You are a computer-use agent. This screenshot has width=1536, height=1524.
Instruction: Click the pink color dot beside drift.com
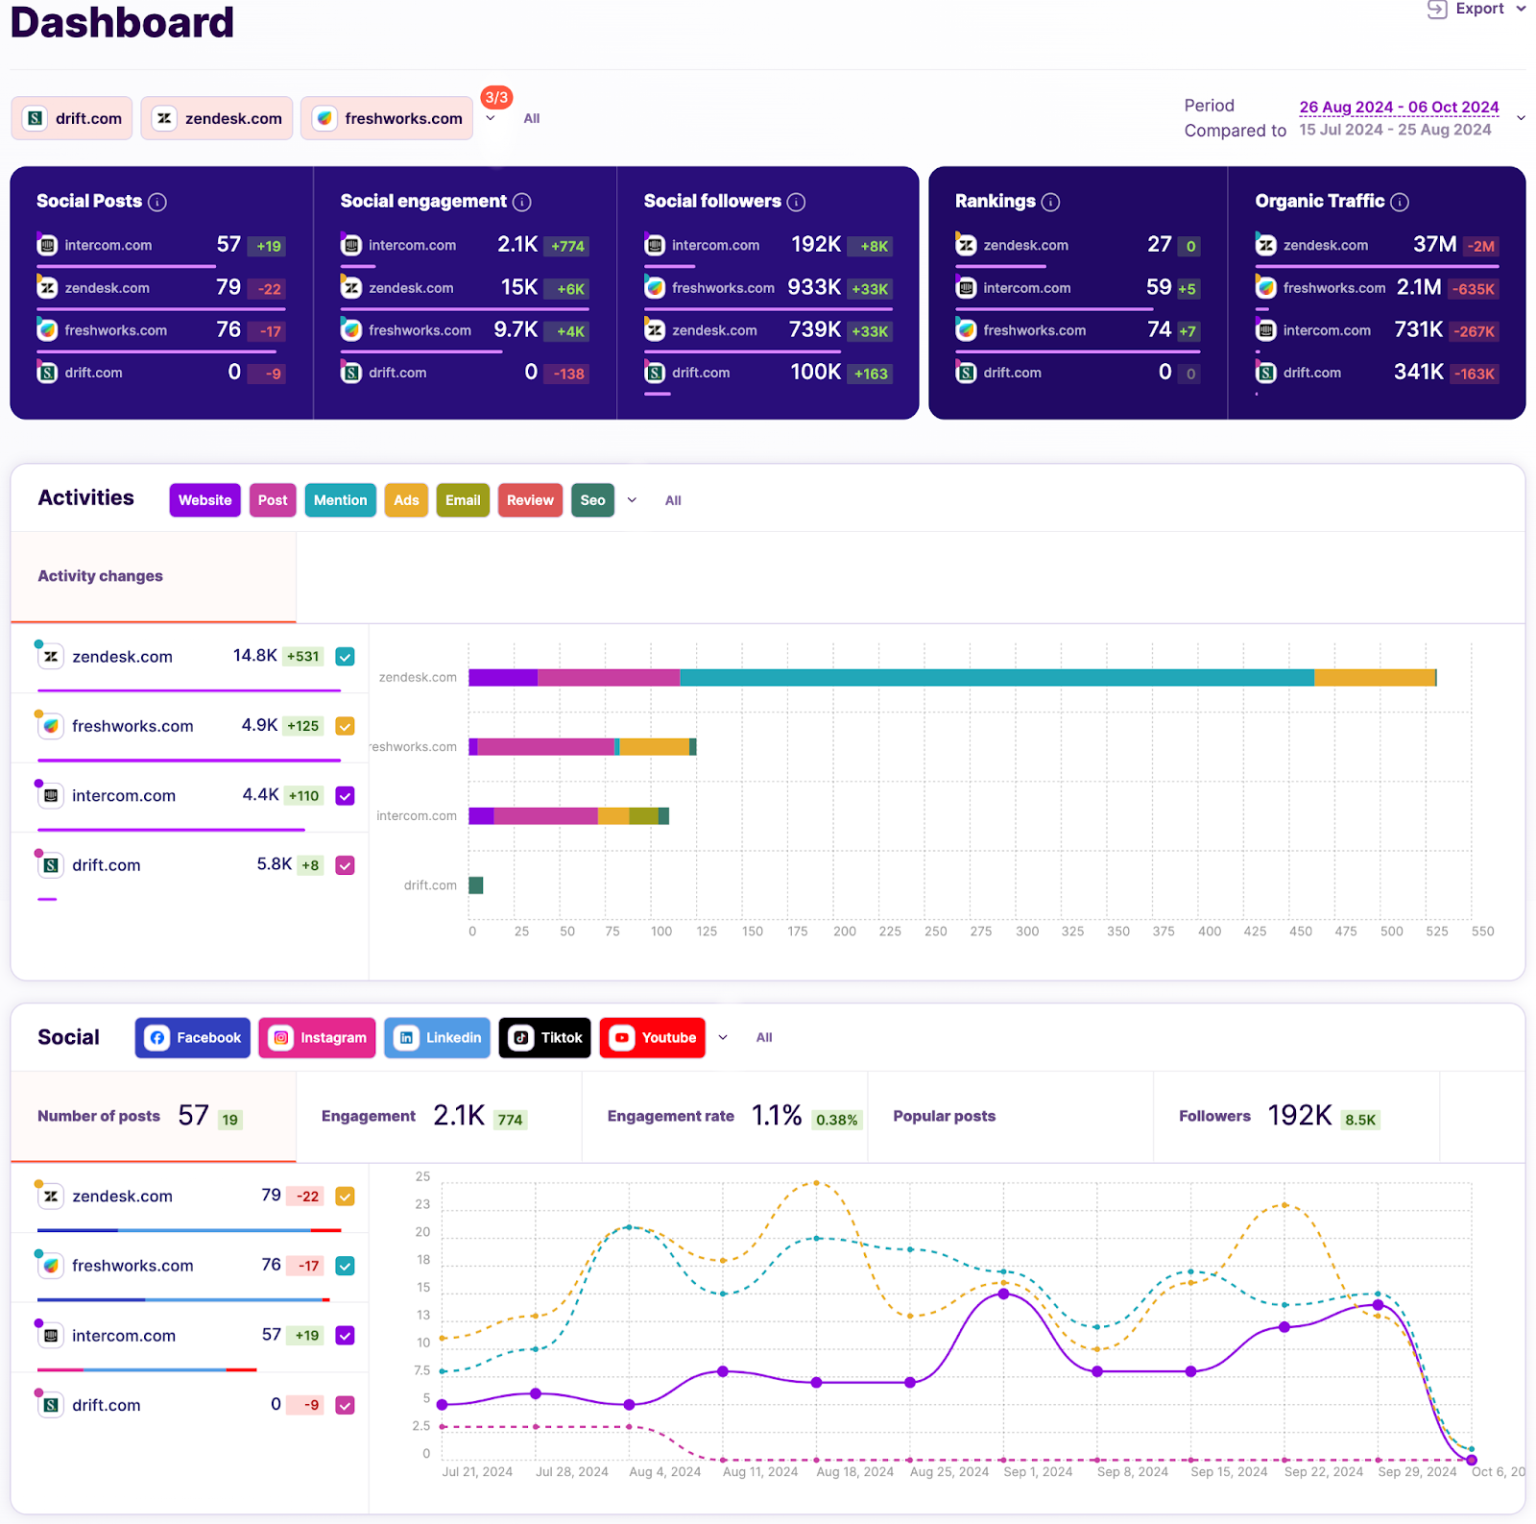tap(37, 1390)
